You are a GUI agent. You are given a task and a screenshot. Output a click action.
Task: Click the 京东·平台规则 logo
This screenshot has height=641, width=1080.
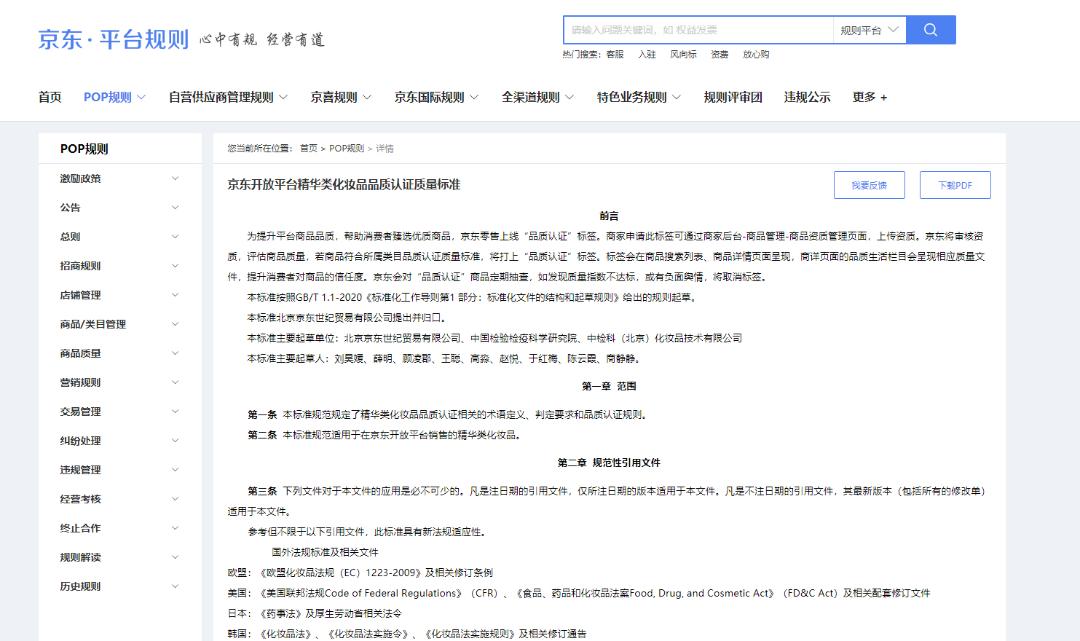(113, 39)
